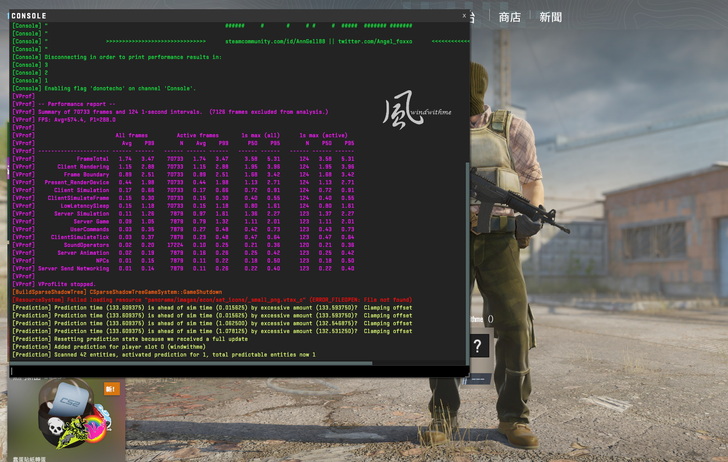Viewport: 728px width, 462px height.
Task: Click the orange 新! badge
Action: coord(111,389)
